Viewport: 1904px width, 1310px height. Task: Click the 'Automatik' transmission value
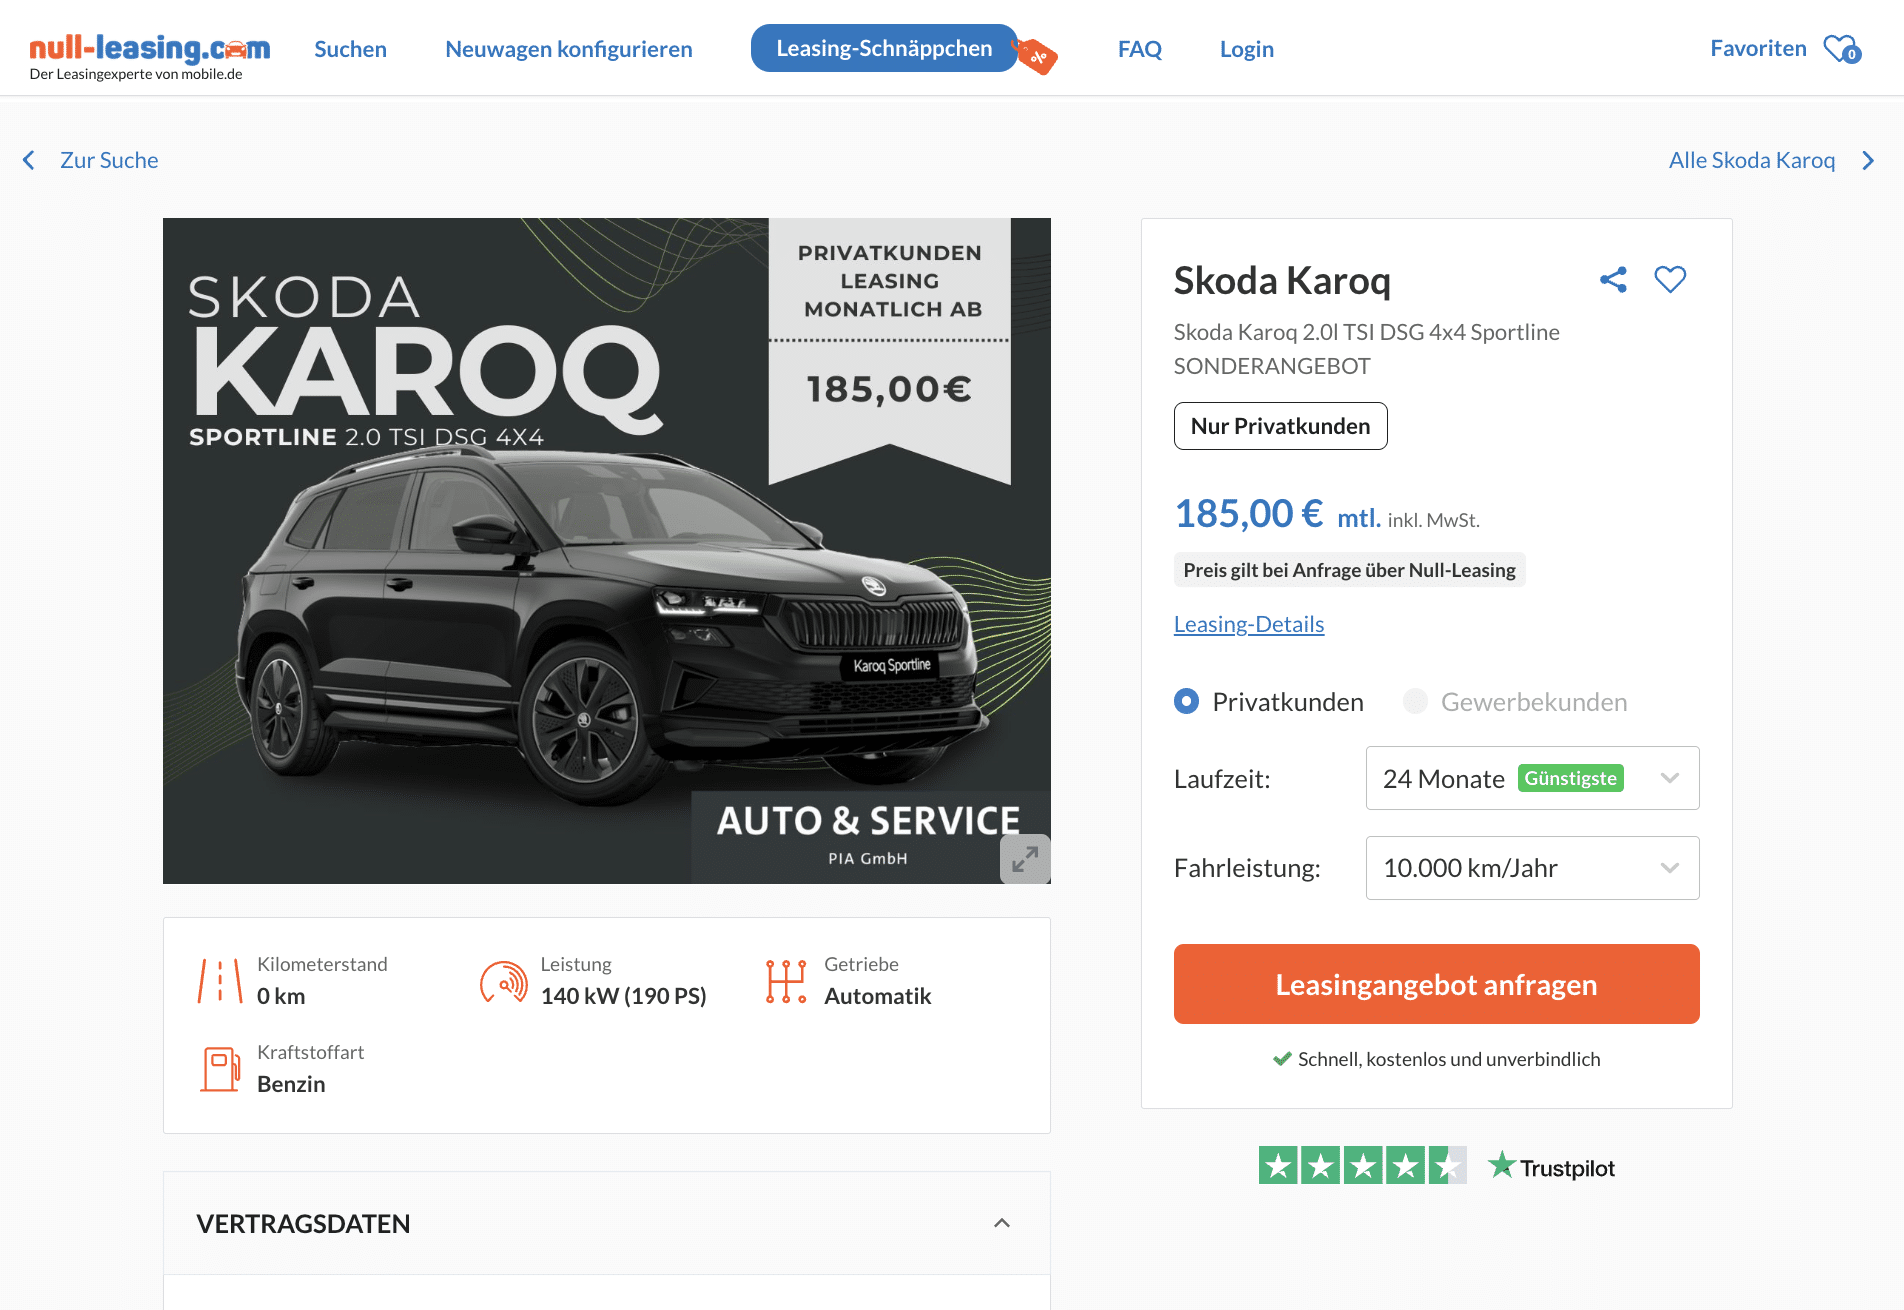(877, 996)
